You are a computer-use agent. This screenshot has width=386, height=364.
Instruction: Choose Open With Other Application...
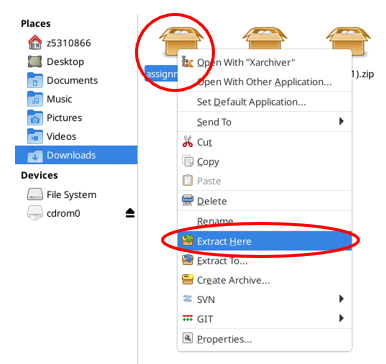pyautogui.click(x=265, y=82)
